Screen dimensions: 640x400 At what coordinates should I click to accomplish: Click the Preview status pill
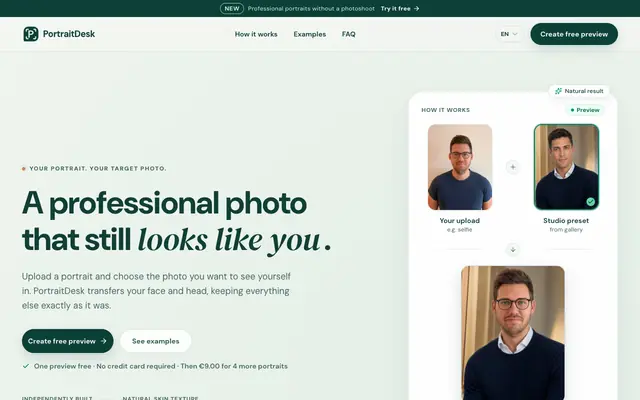[x=585, y=110]
